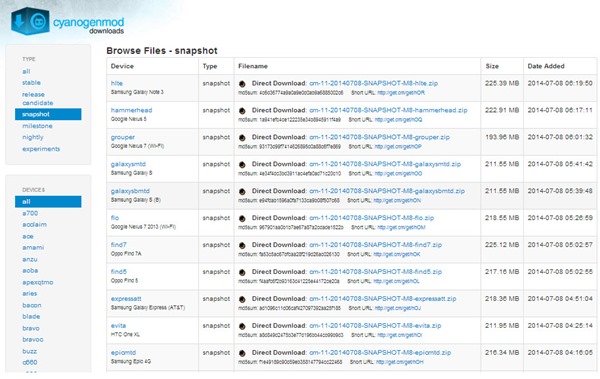Download cm-11-20140708-SNAPSHOT-M8-find7.zip

click(x=375, y=245)
